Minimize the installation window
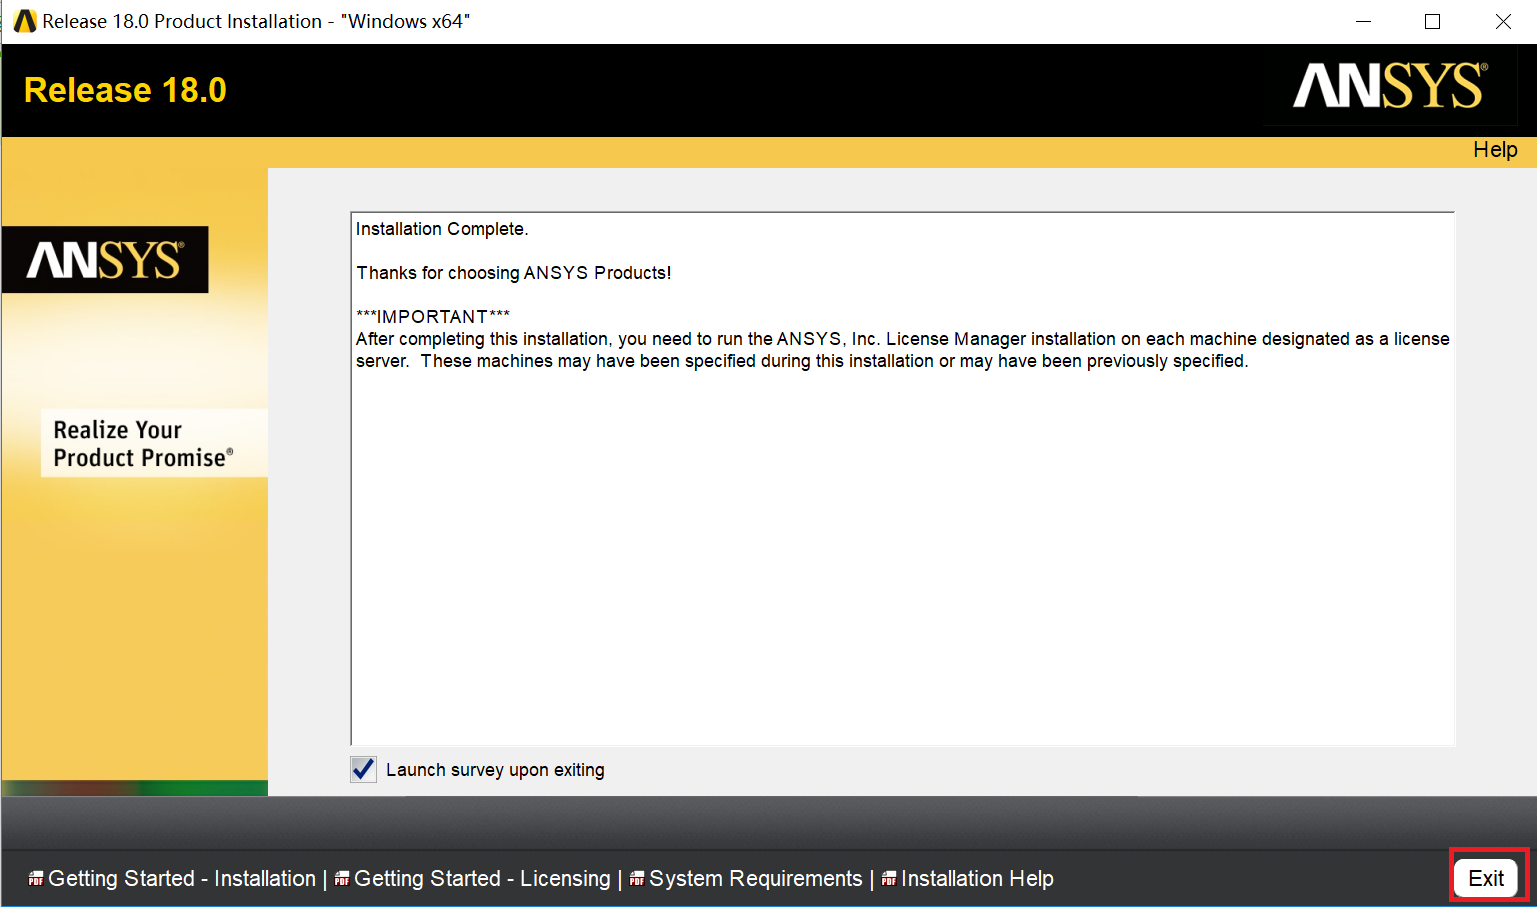This screenshot has height=907, width=1537. [x=1363, y=21]
